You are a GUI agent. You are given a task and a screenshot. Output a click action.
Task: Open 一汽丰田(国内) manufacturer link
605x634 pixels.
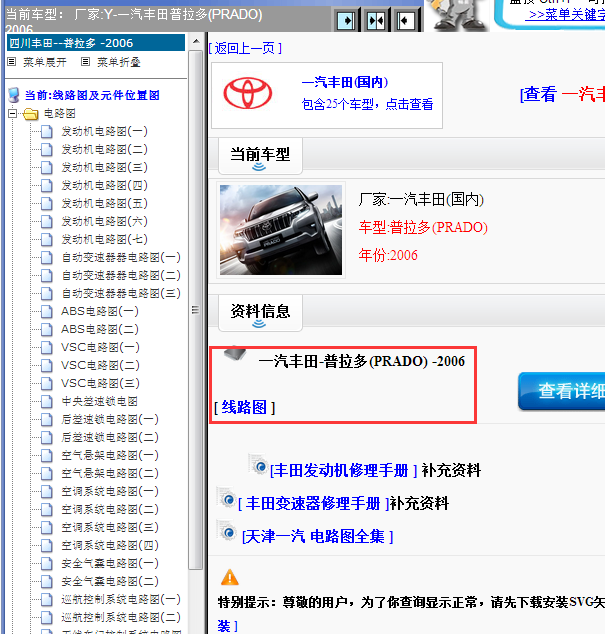[x=345, y=82]
